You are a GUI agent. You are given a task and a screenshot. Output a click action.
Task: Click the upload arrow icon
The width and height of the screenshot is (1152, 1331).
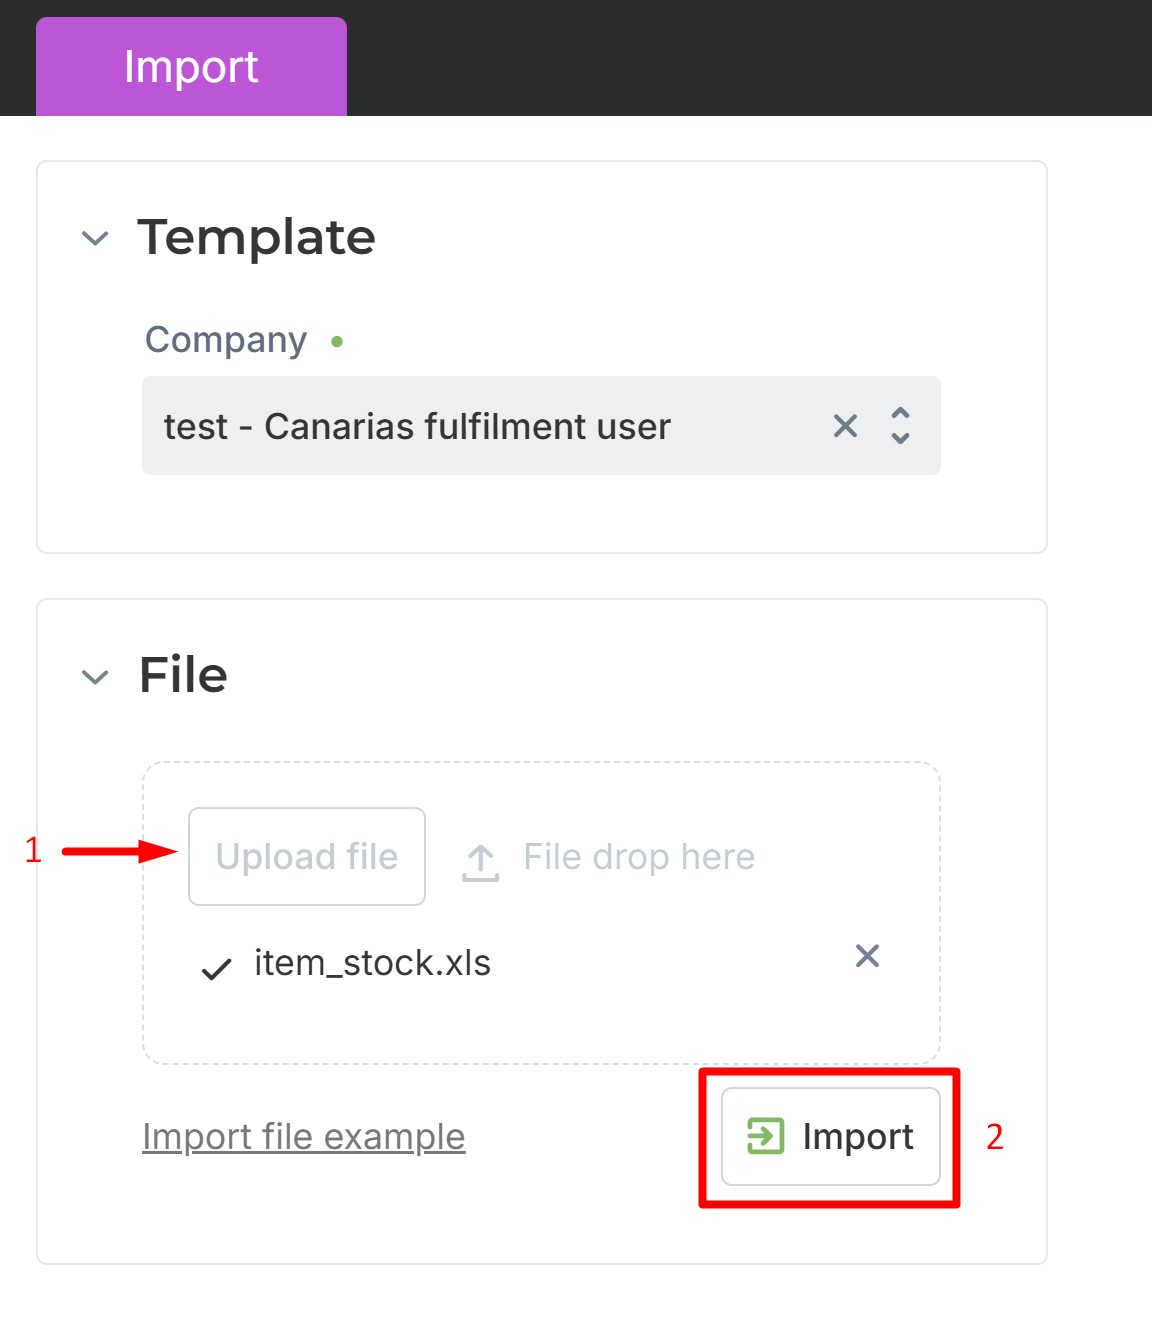pos(480,863)
